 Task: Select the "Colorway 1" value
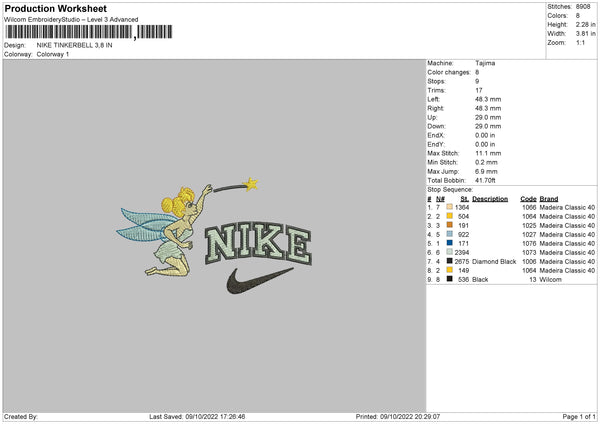tap(53, 54)
